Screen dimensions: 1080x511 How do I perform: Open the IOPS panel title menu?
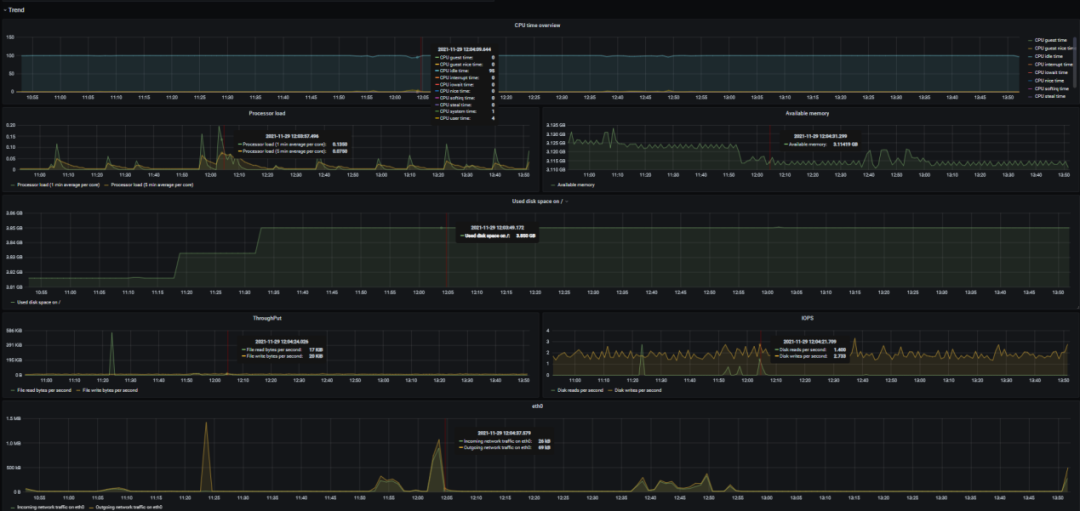pyautogui.click(x=808, y=318)
